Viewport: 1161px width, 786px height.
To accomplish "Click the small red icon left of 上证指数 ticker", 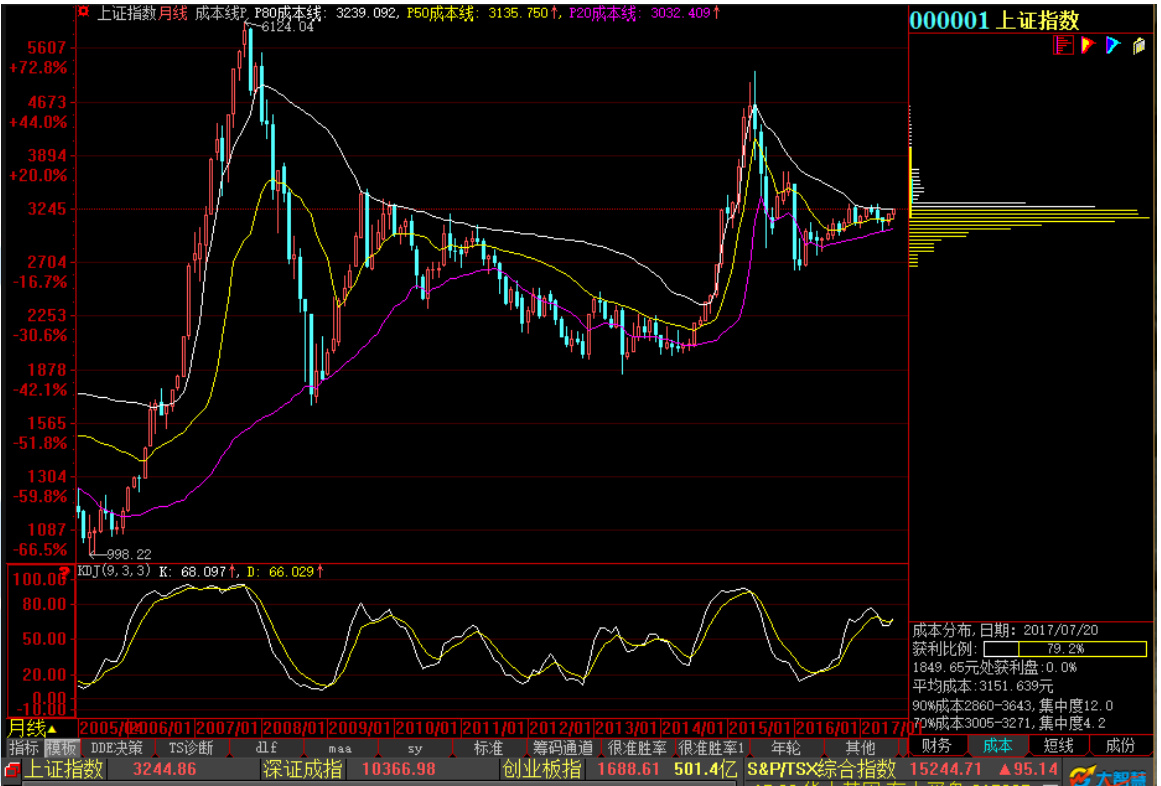I will point(11,770).
